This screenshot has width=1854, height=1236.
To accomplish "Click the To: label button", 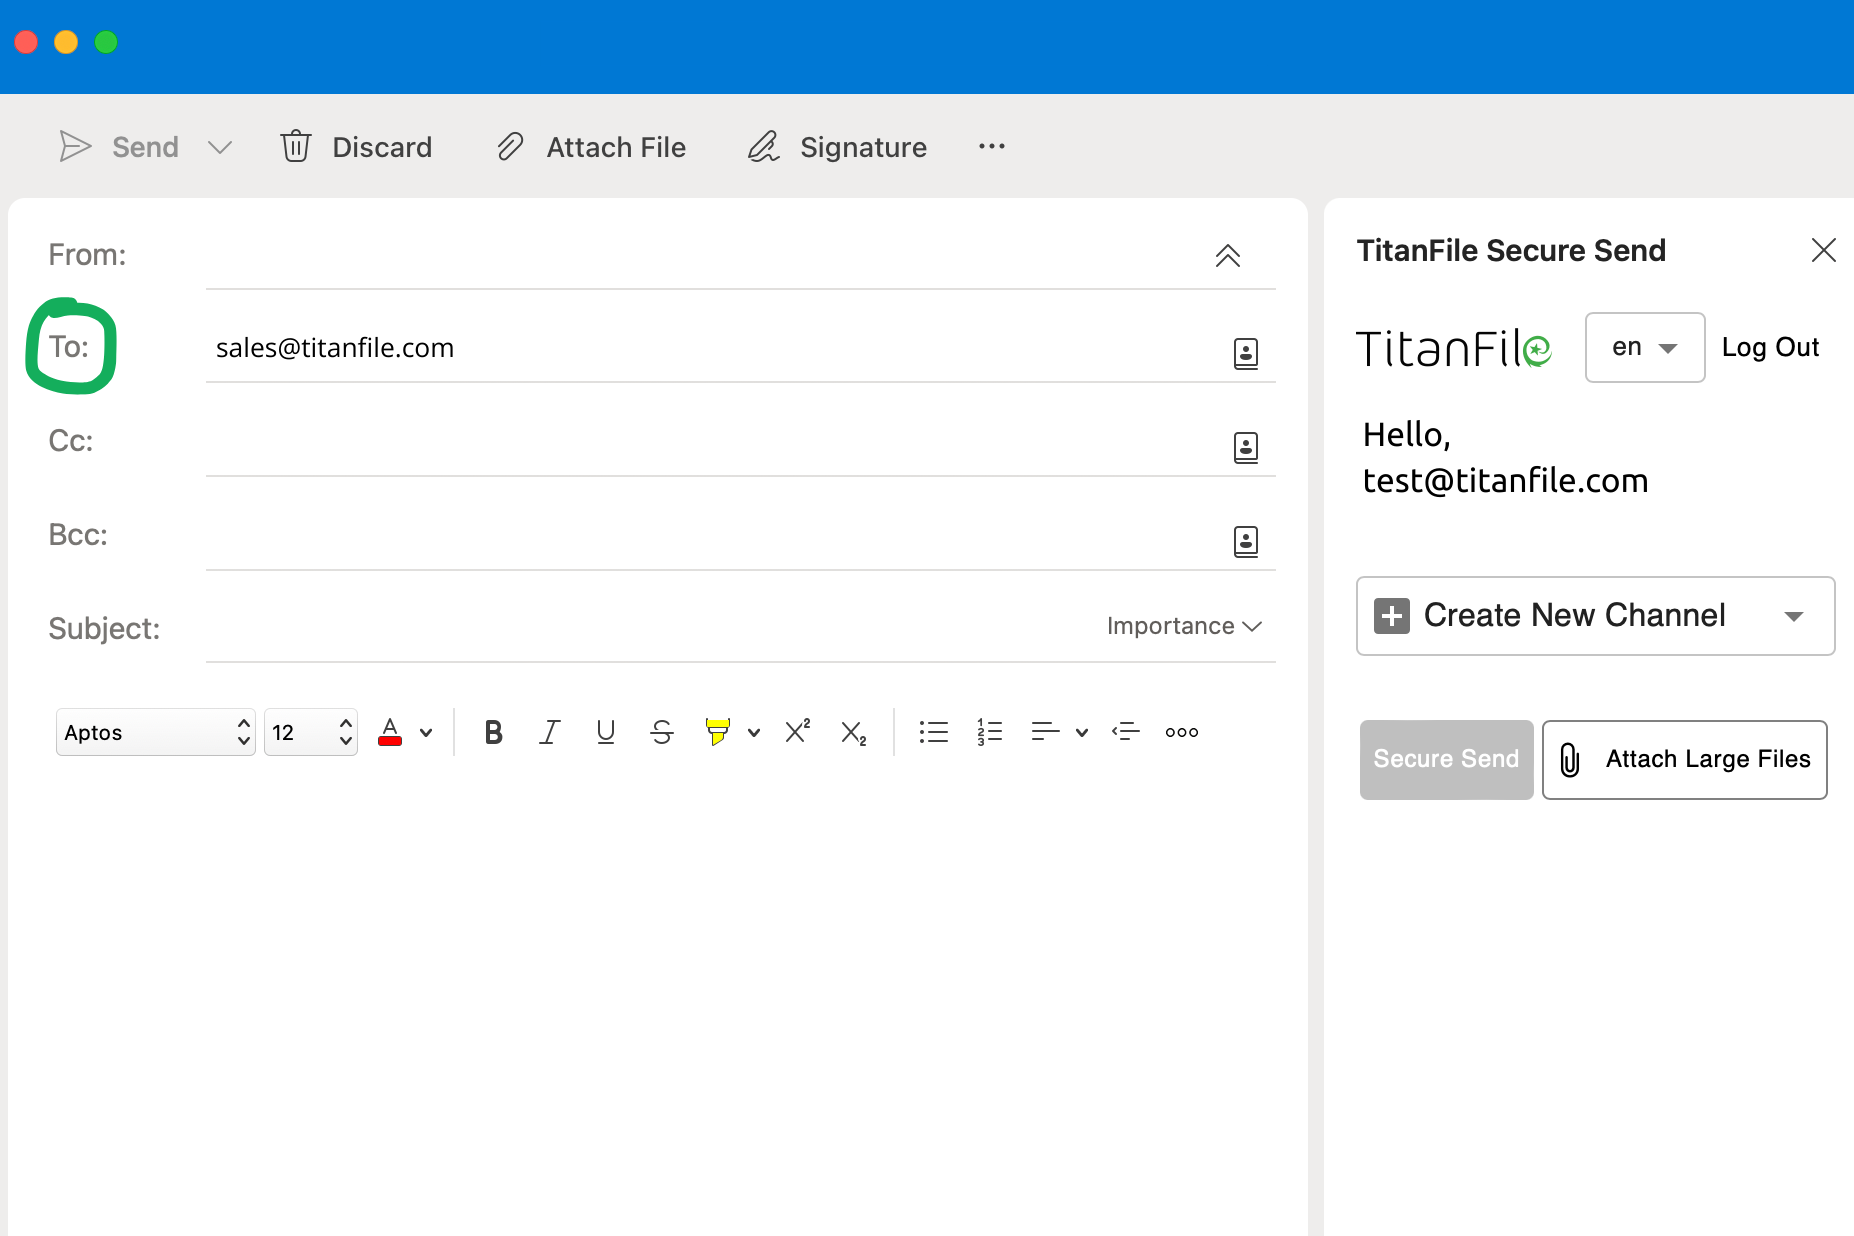I will [69, 347].
